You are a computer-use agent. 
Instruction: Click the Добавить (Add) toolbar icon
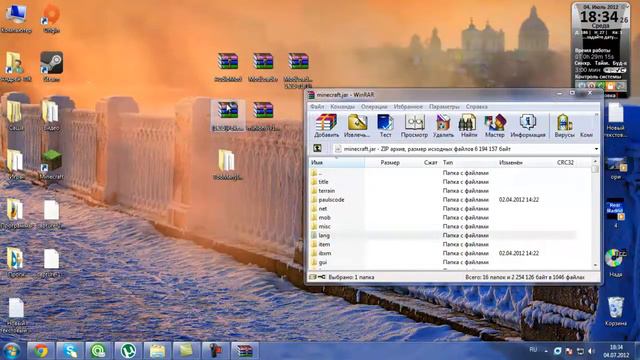(326, 126)
